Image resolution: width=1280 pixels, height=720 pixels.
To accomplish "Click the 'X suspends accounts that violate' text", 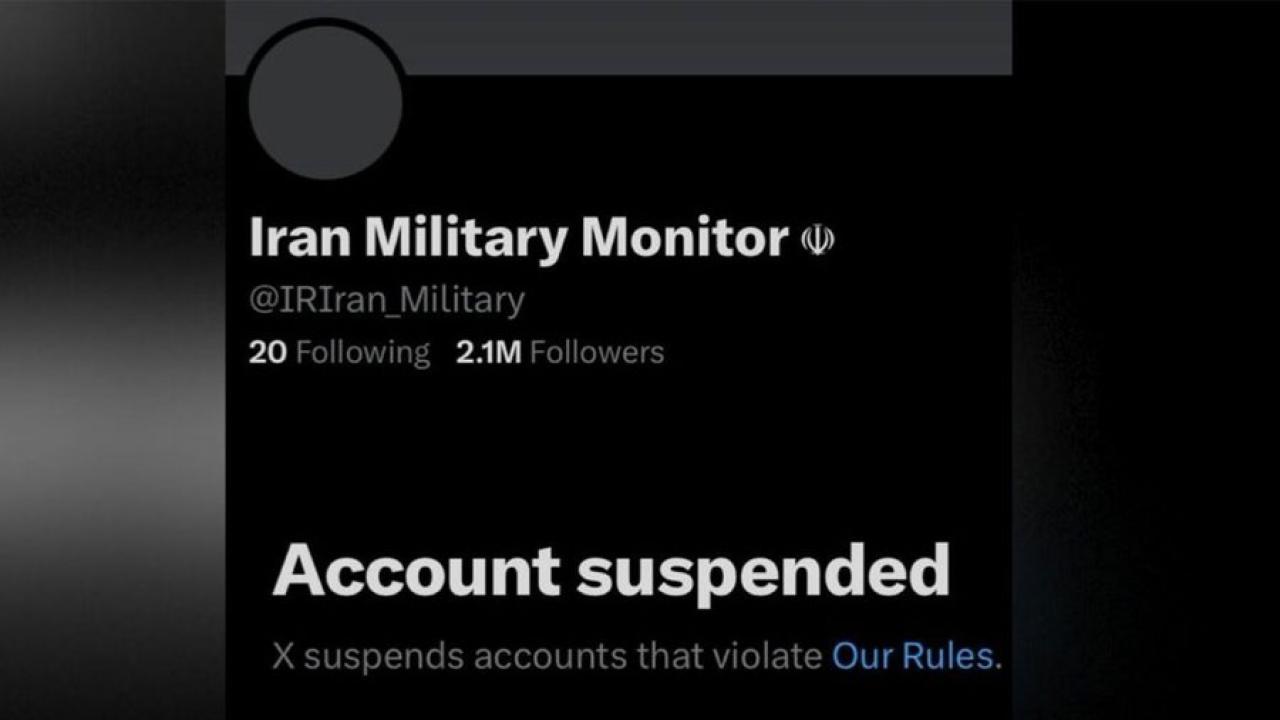I will point(548,656).
